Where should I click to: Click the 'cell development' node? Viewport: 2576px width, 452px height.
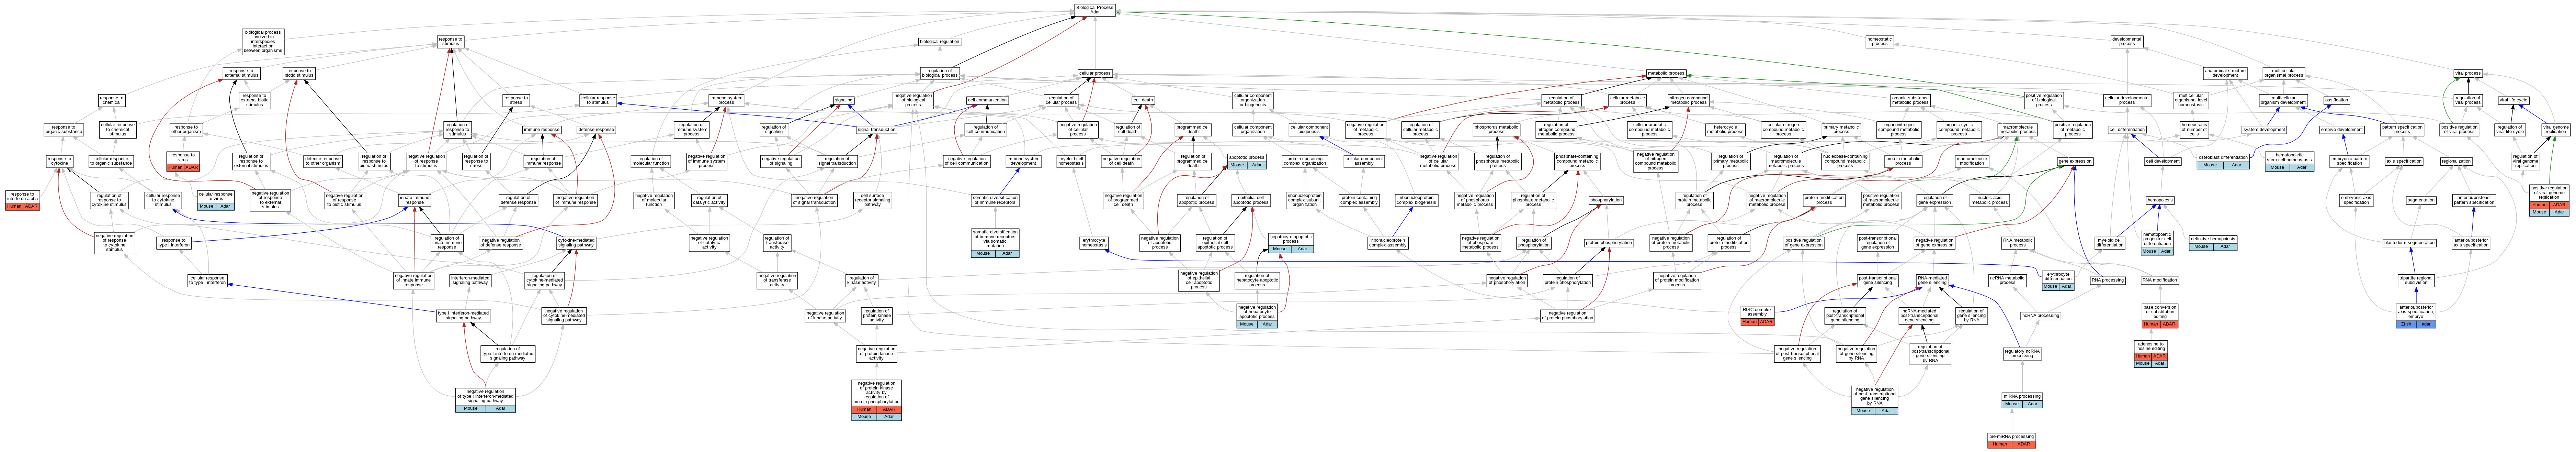click(2163, 161)
